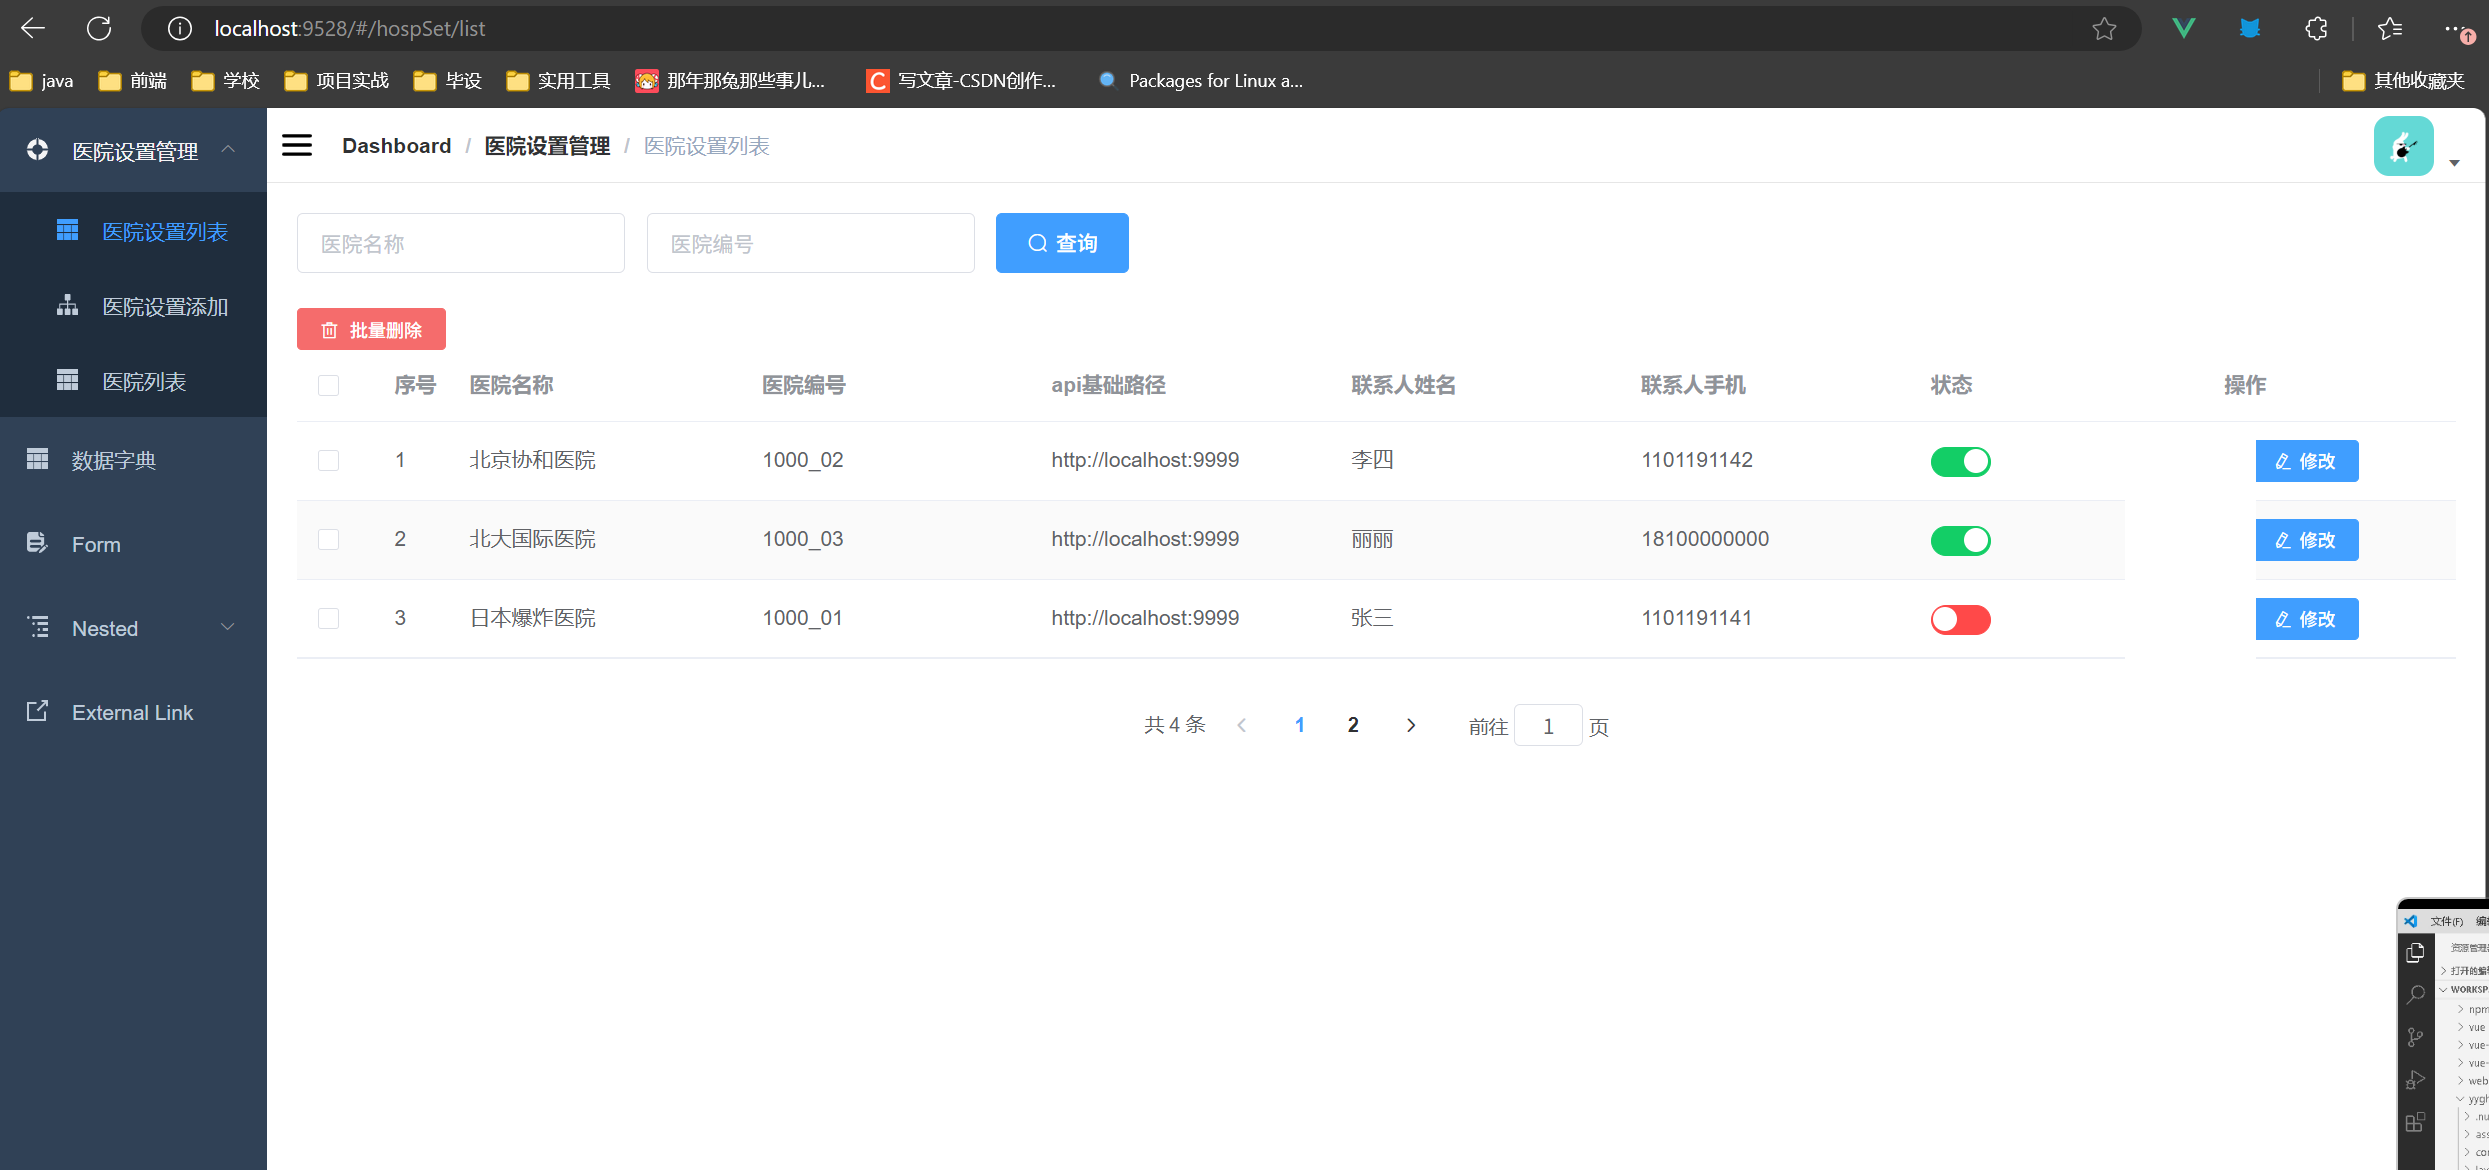Viewport: 2489px width, 1170px height.
Task: Open the browser favorites list icon
Action: (x=2390, y=28)
